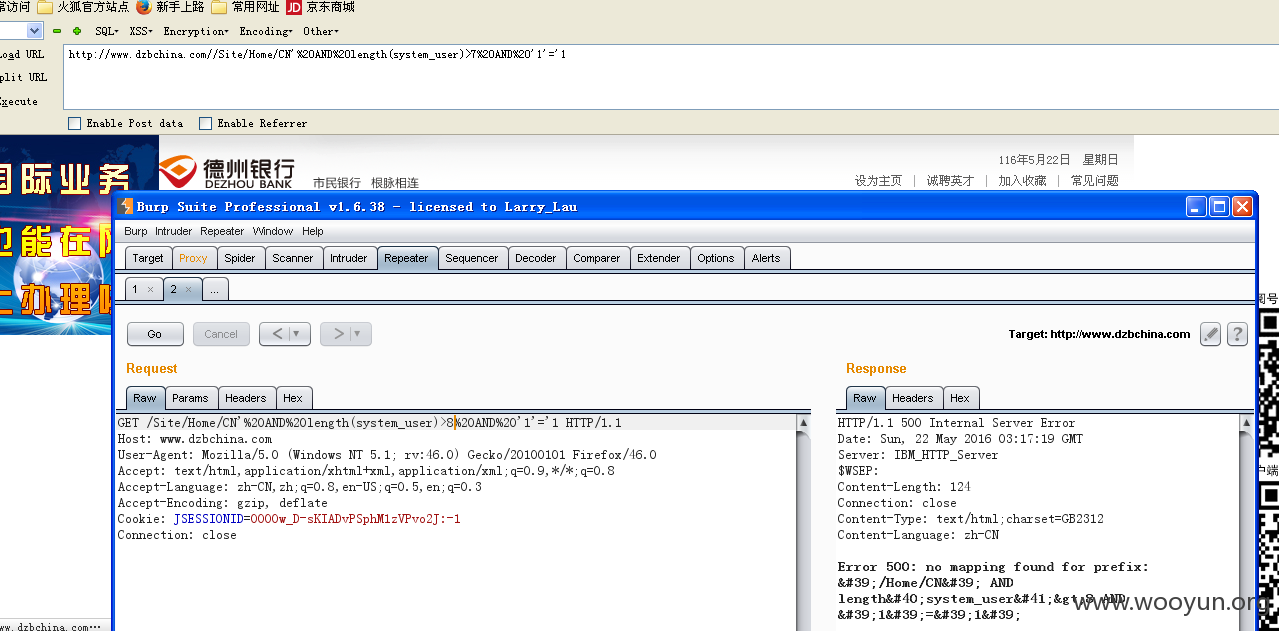The image size is (1279, 631).
Task: Open the SQL dropdown in HackBar
Action: [107, 31]
